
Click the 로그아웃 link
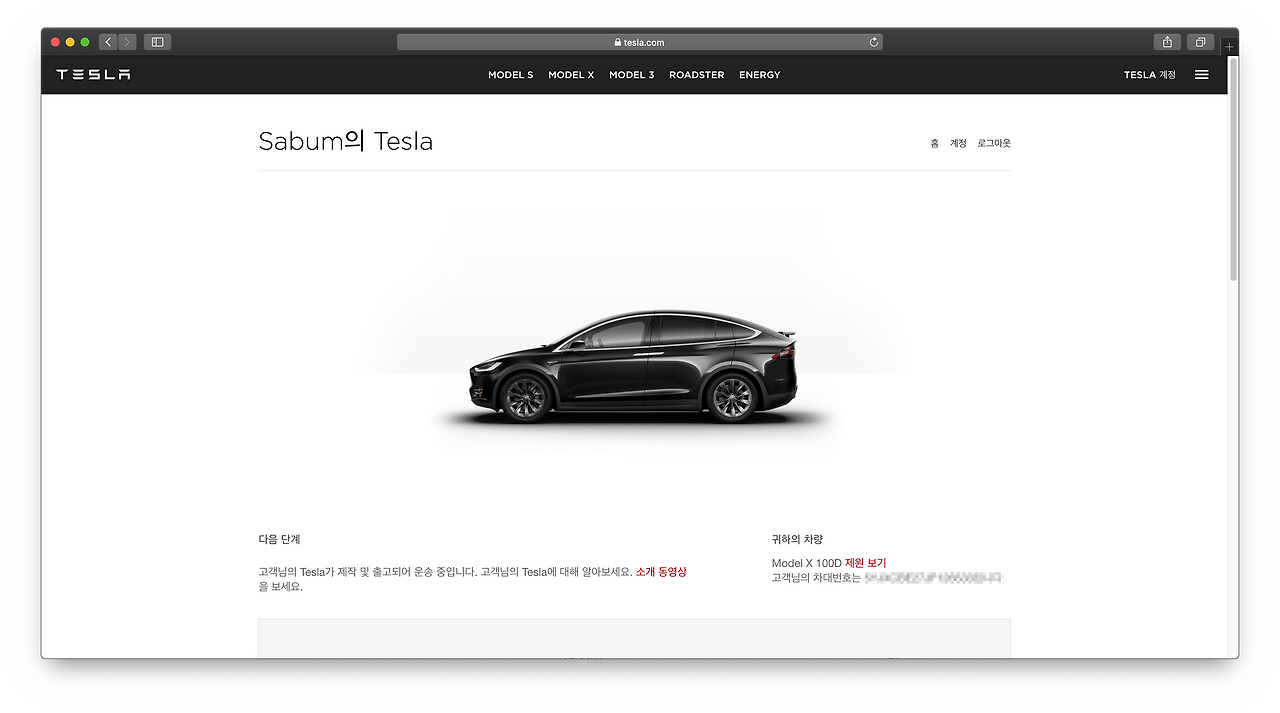[994, 144]
